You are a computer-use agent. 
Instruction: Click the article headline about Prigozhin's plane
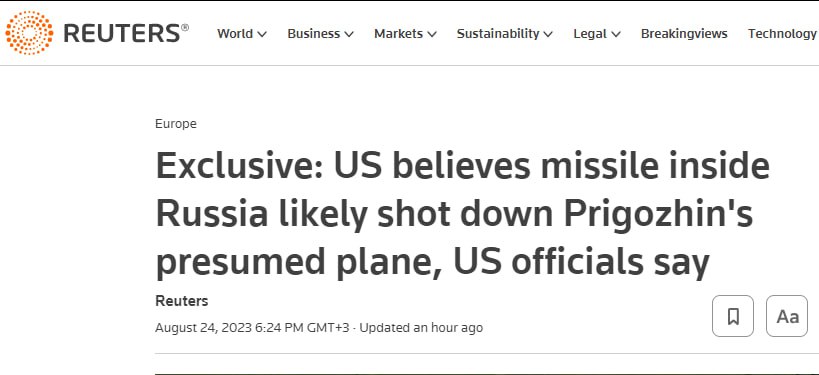click(462, 214)
